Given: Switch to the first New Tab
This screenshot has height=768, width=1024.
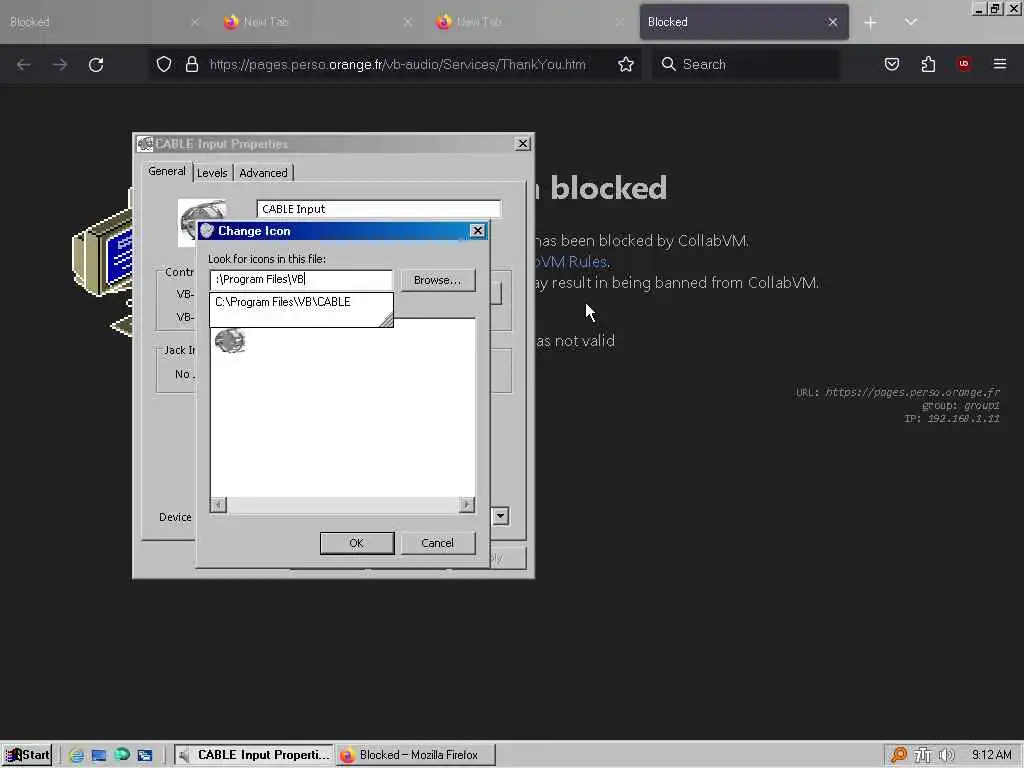Looking at the screenshot, I should (317, 22).
